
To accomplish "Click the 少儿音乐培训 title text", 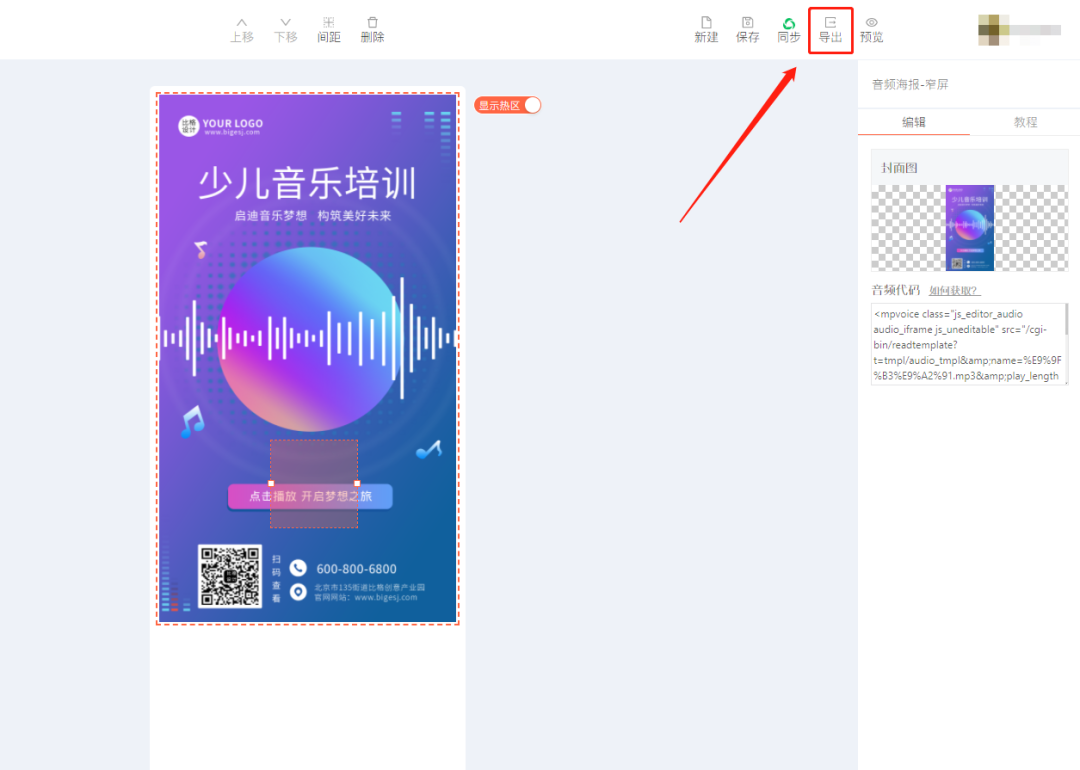I will [307, 183].
